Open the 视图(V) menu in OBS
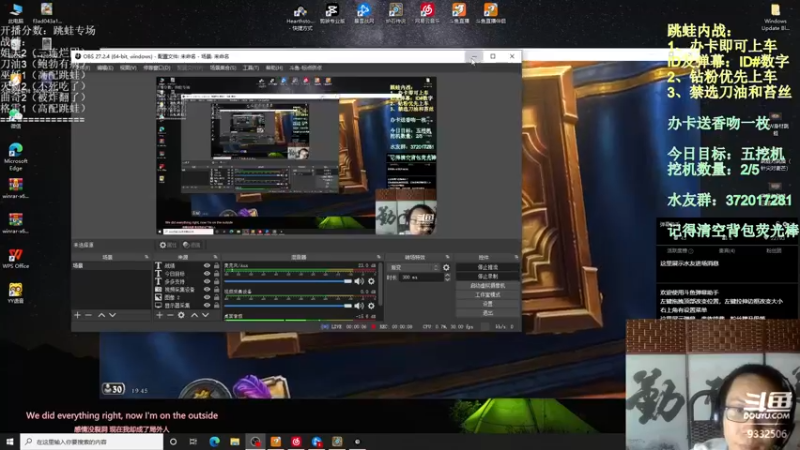Screen dimensions: 800x450 (x=128, y=68)
